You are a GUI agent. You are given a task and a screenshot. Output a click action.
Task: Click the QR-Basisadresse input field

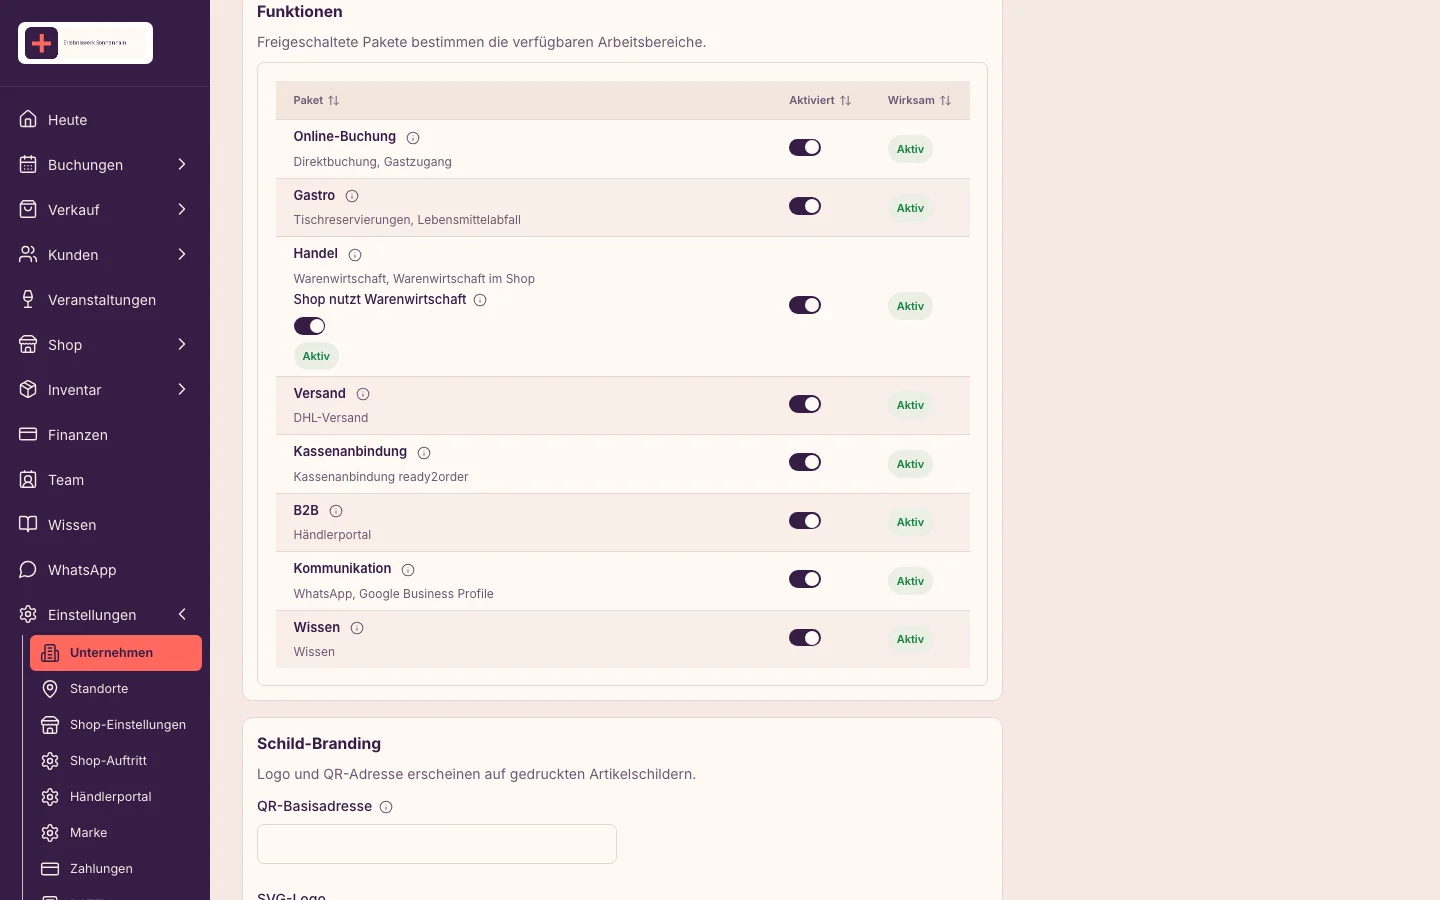(x=437, y=844)
